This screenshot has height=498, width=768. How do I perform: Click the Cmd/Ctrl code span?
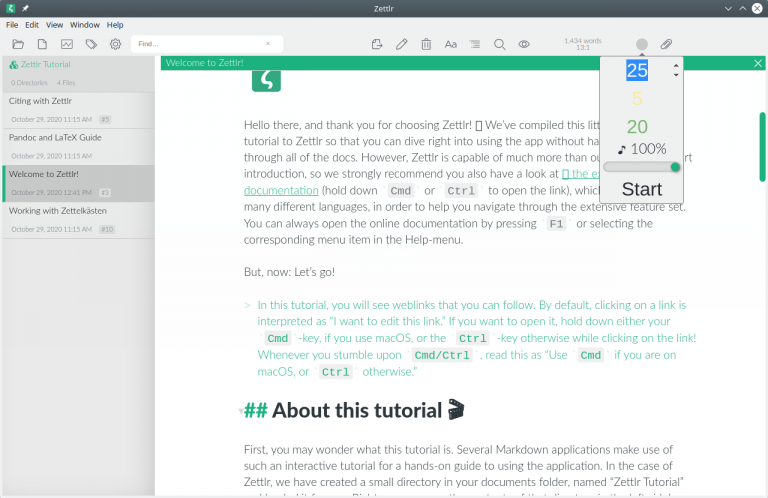tap(442, 355)
